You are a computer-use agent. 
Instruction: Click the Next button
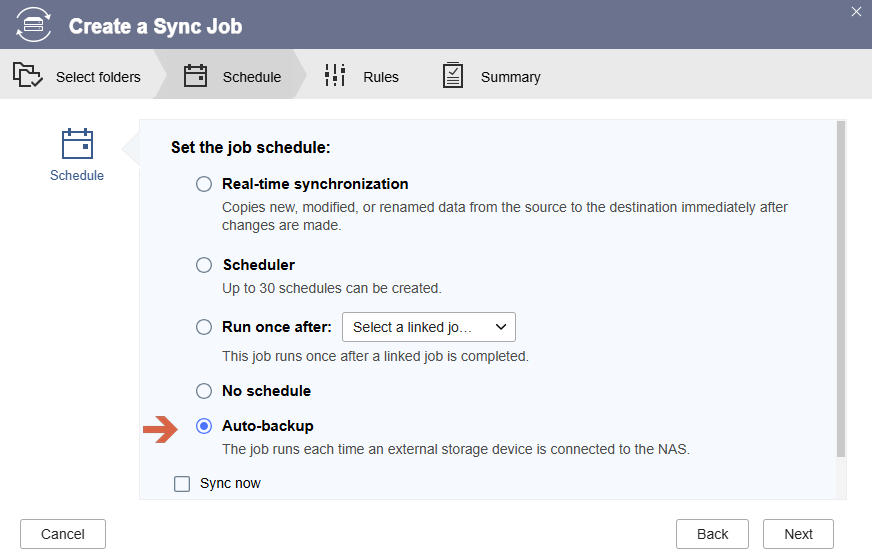click(798, 534)
